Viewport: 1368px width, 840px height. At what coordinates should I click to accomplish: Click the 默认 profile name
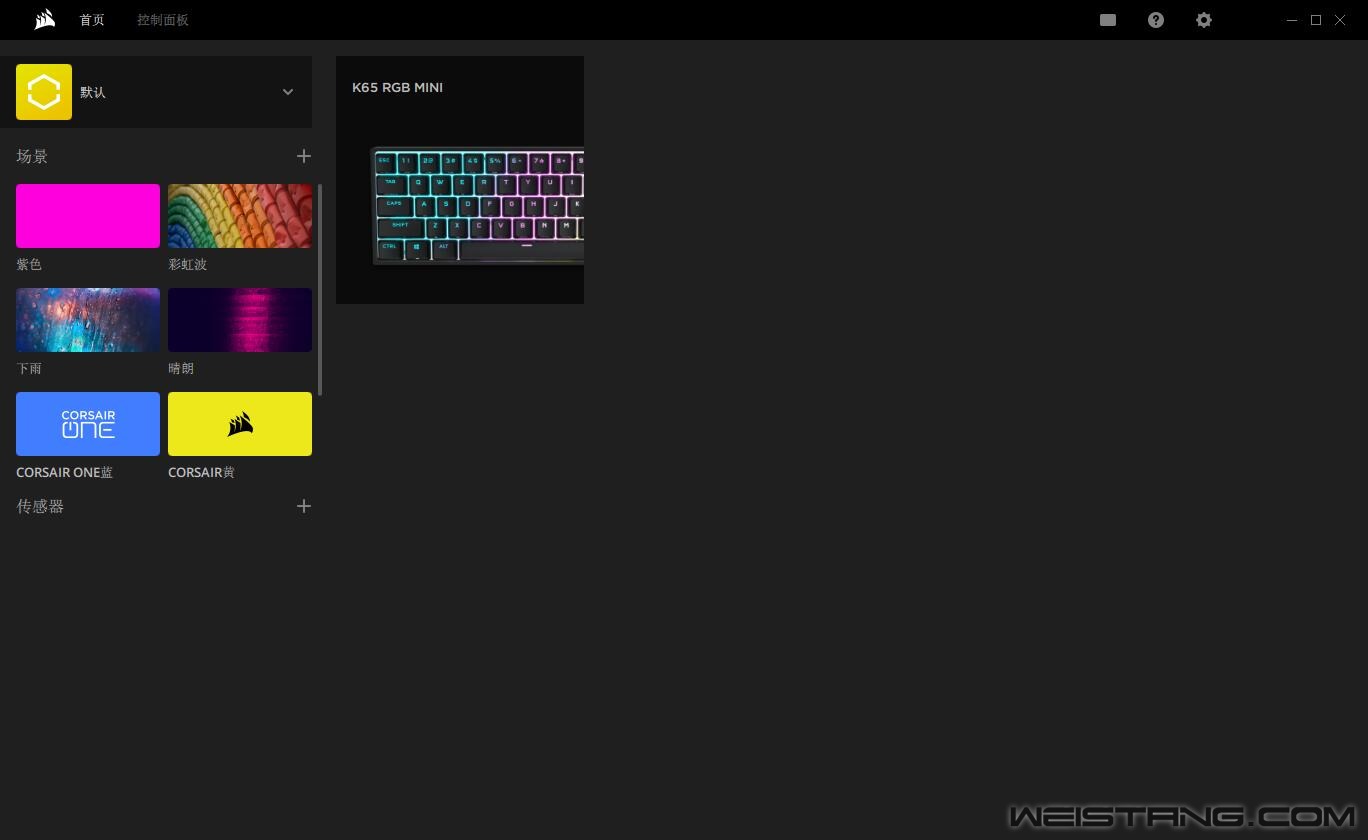pyautogui.click(x=93, y=92)
